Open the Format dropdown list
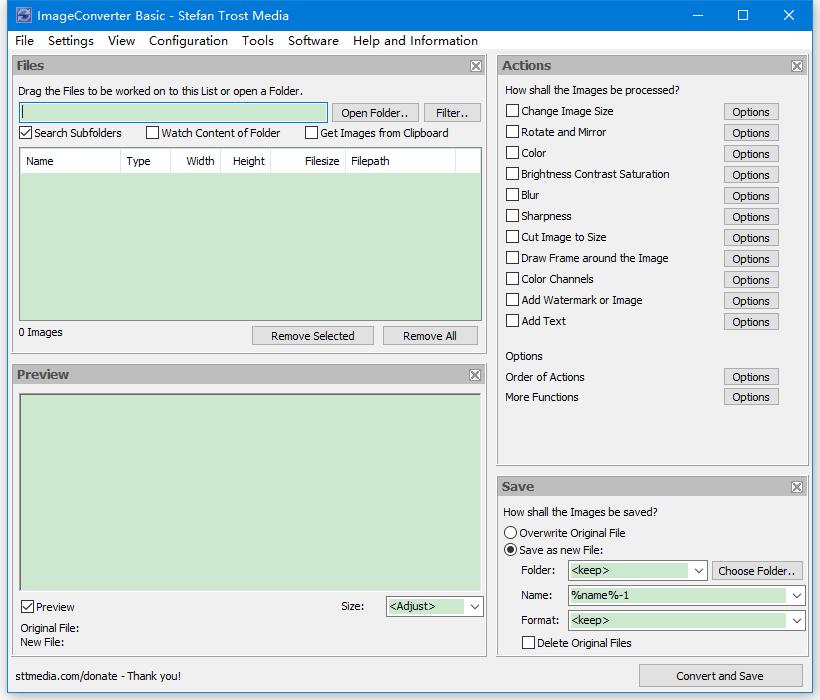Image resolution: width=820 pixels, height=700 pixels. tap(796, 621)
